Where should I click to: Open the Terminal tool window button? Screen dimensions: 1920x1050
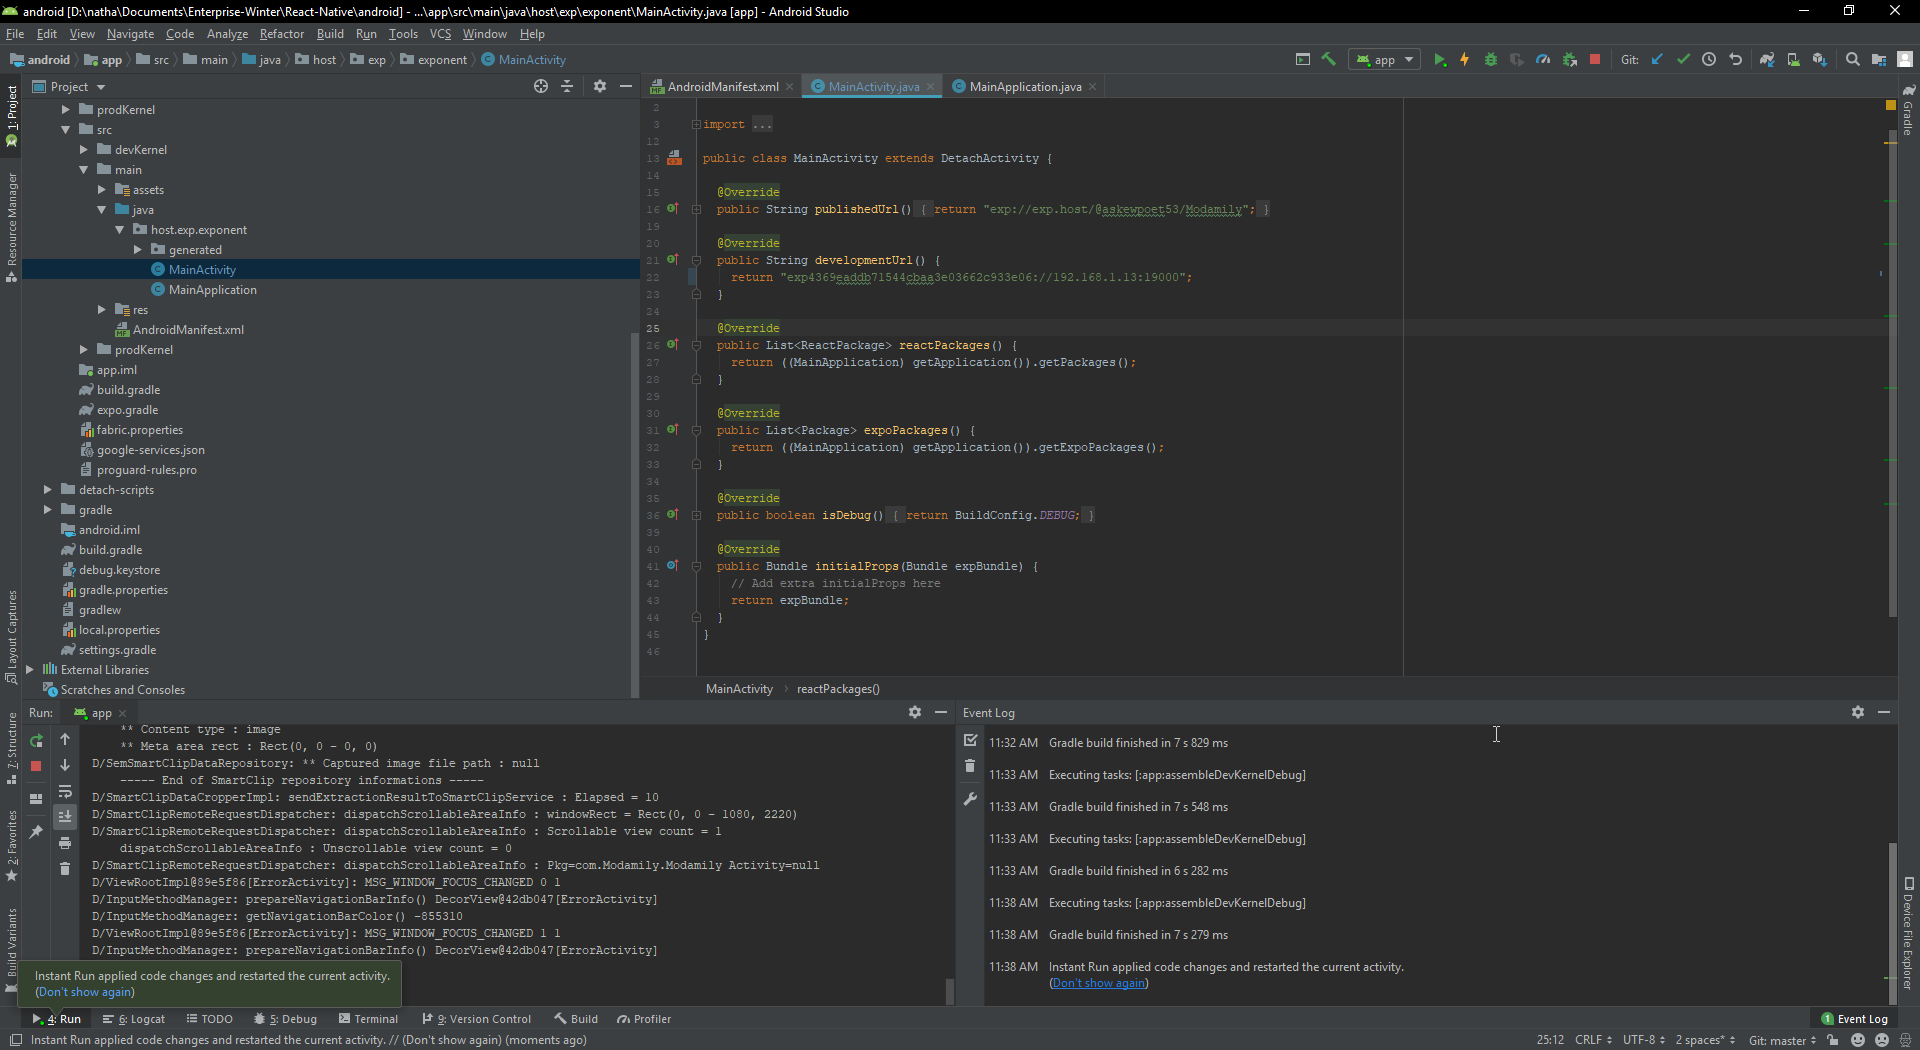coord(368,1019)
